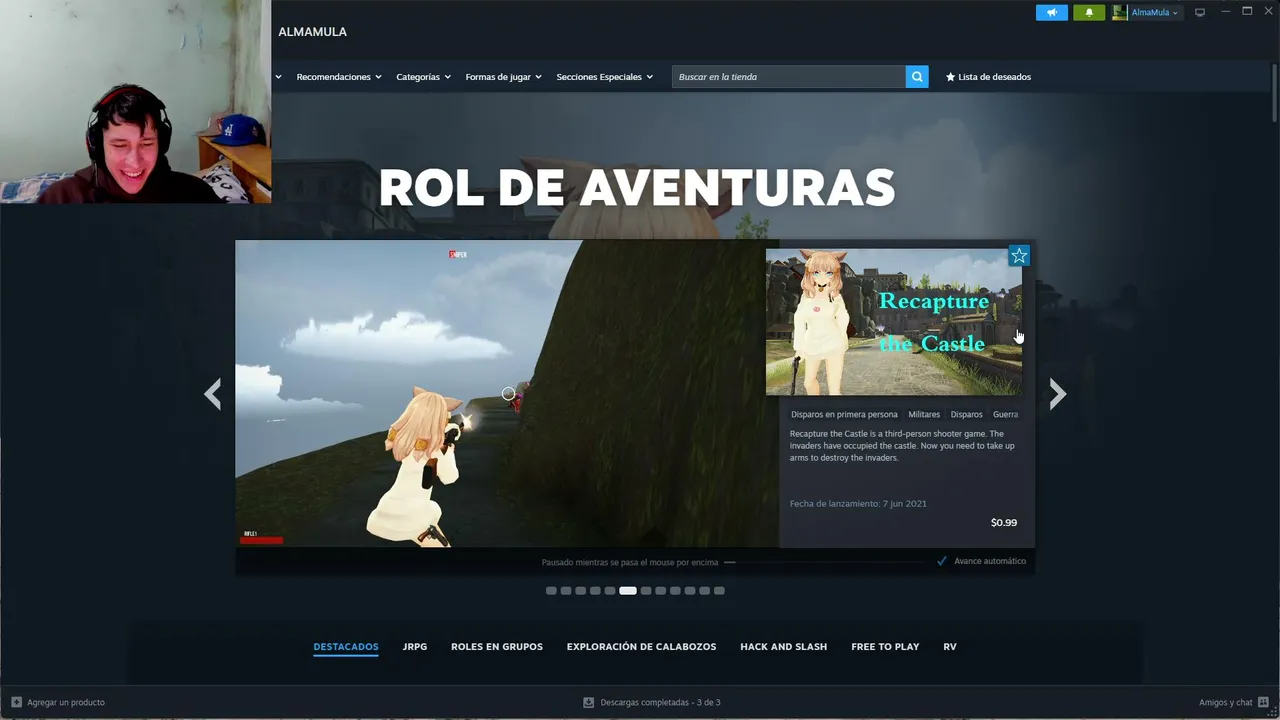
Task: Click the $0.99 price
Action: pyautogui.click(x=1004, y=522)
